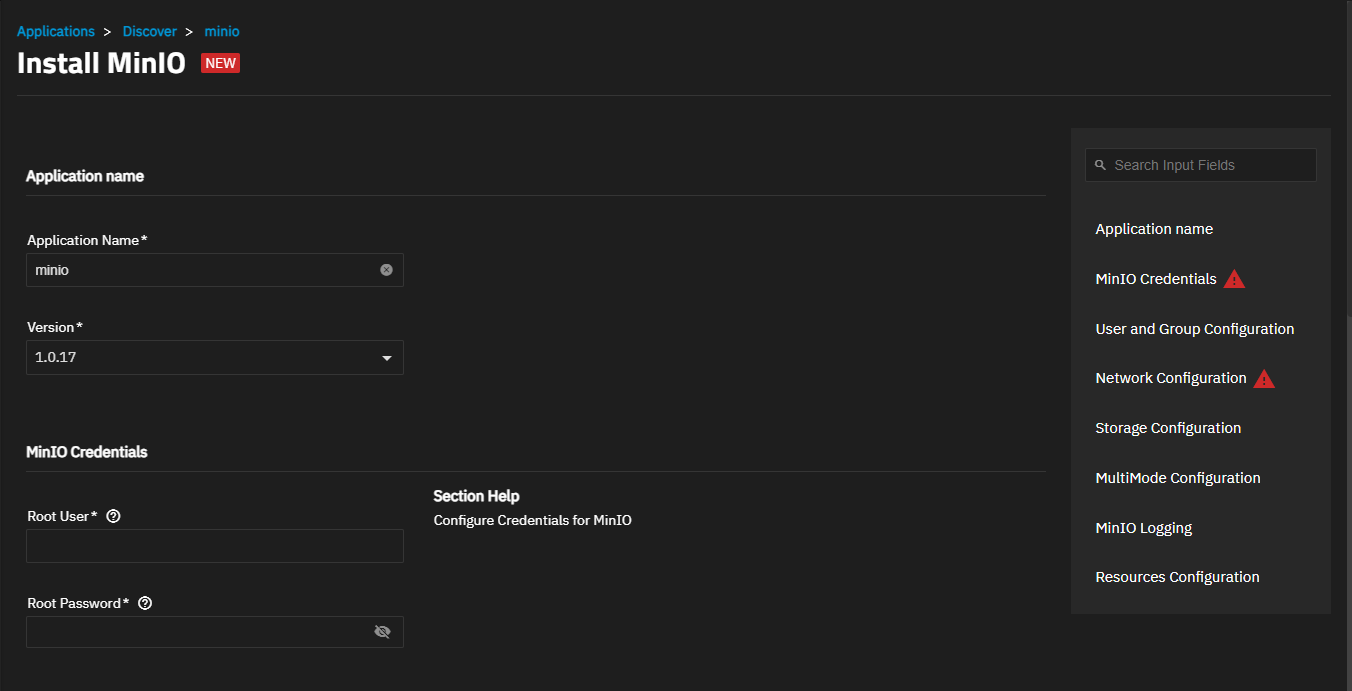Jump to Network Configuration section in sidebar
The height and width of the screenshot is (691, 1352).
click(x=1171, y=378)
